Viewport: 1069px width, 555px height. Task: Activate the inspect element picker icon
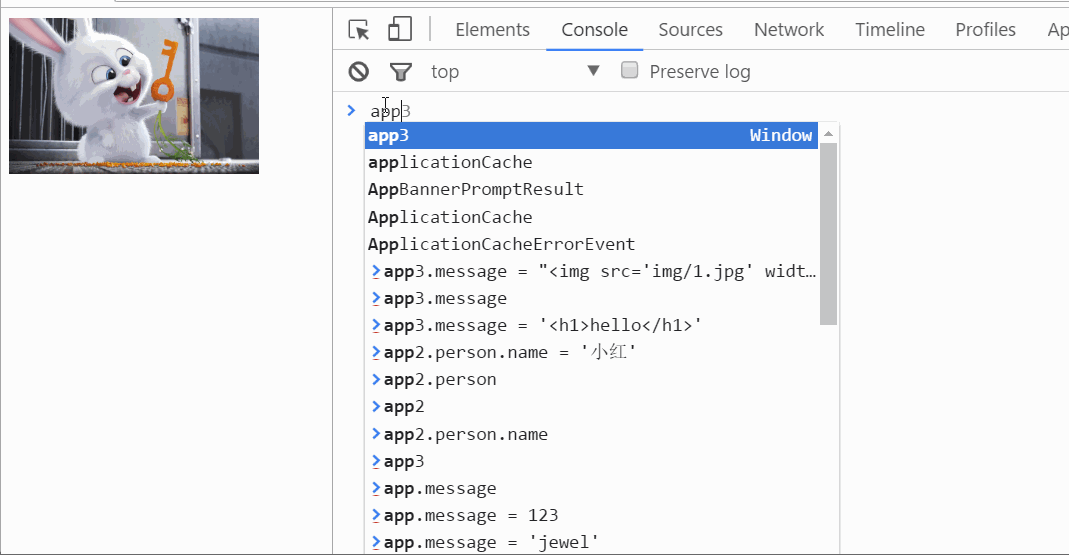tap(359, 30)
